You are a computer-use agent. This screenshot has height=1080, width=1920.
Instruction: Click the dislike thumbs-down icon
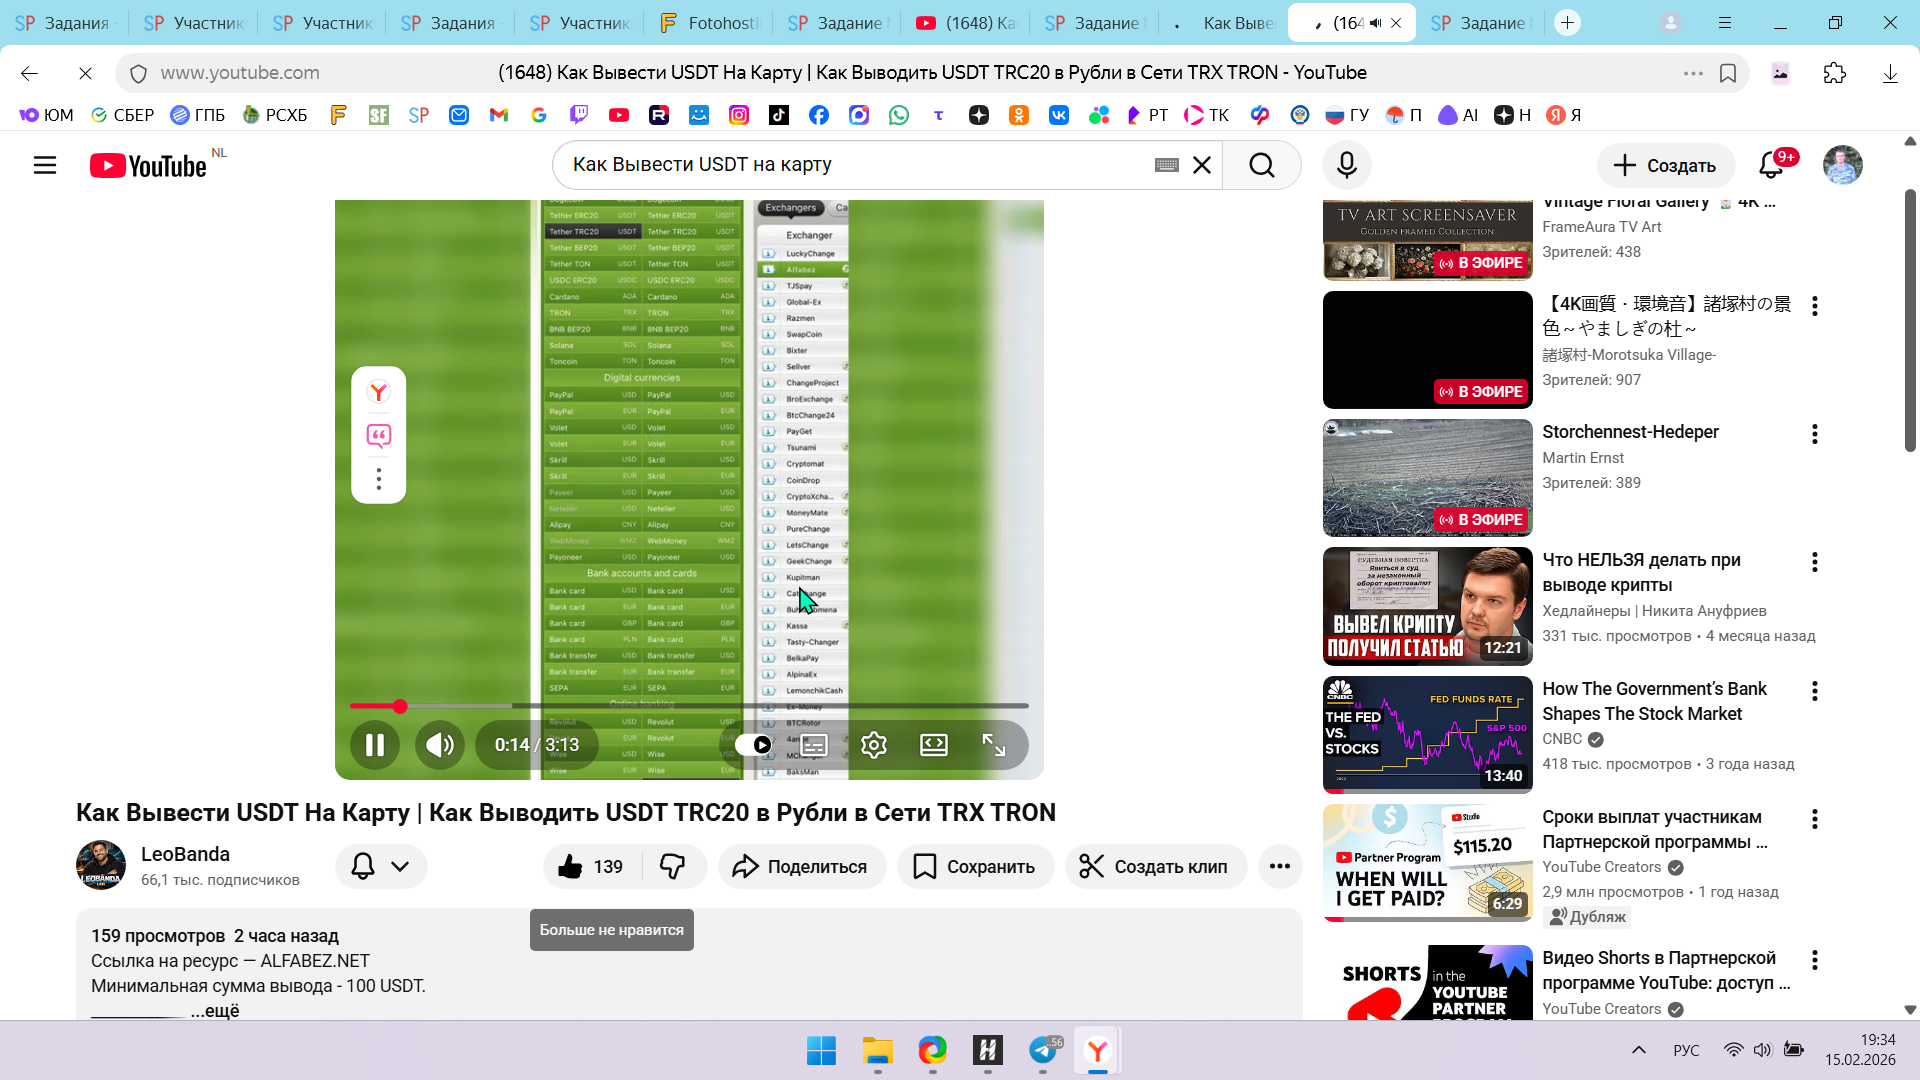673,867
